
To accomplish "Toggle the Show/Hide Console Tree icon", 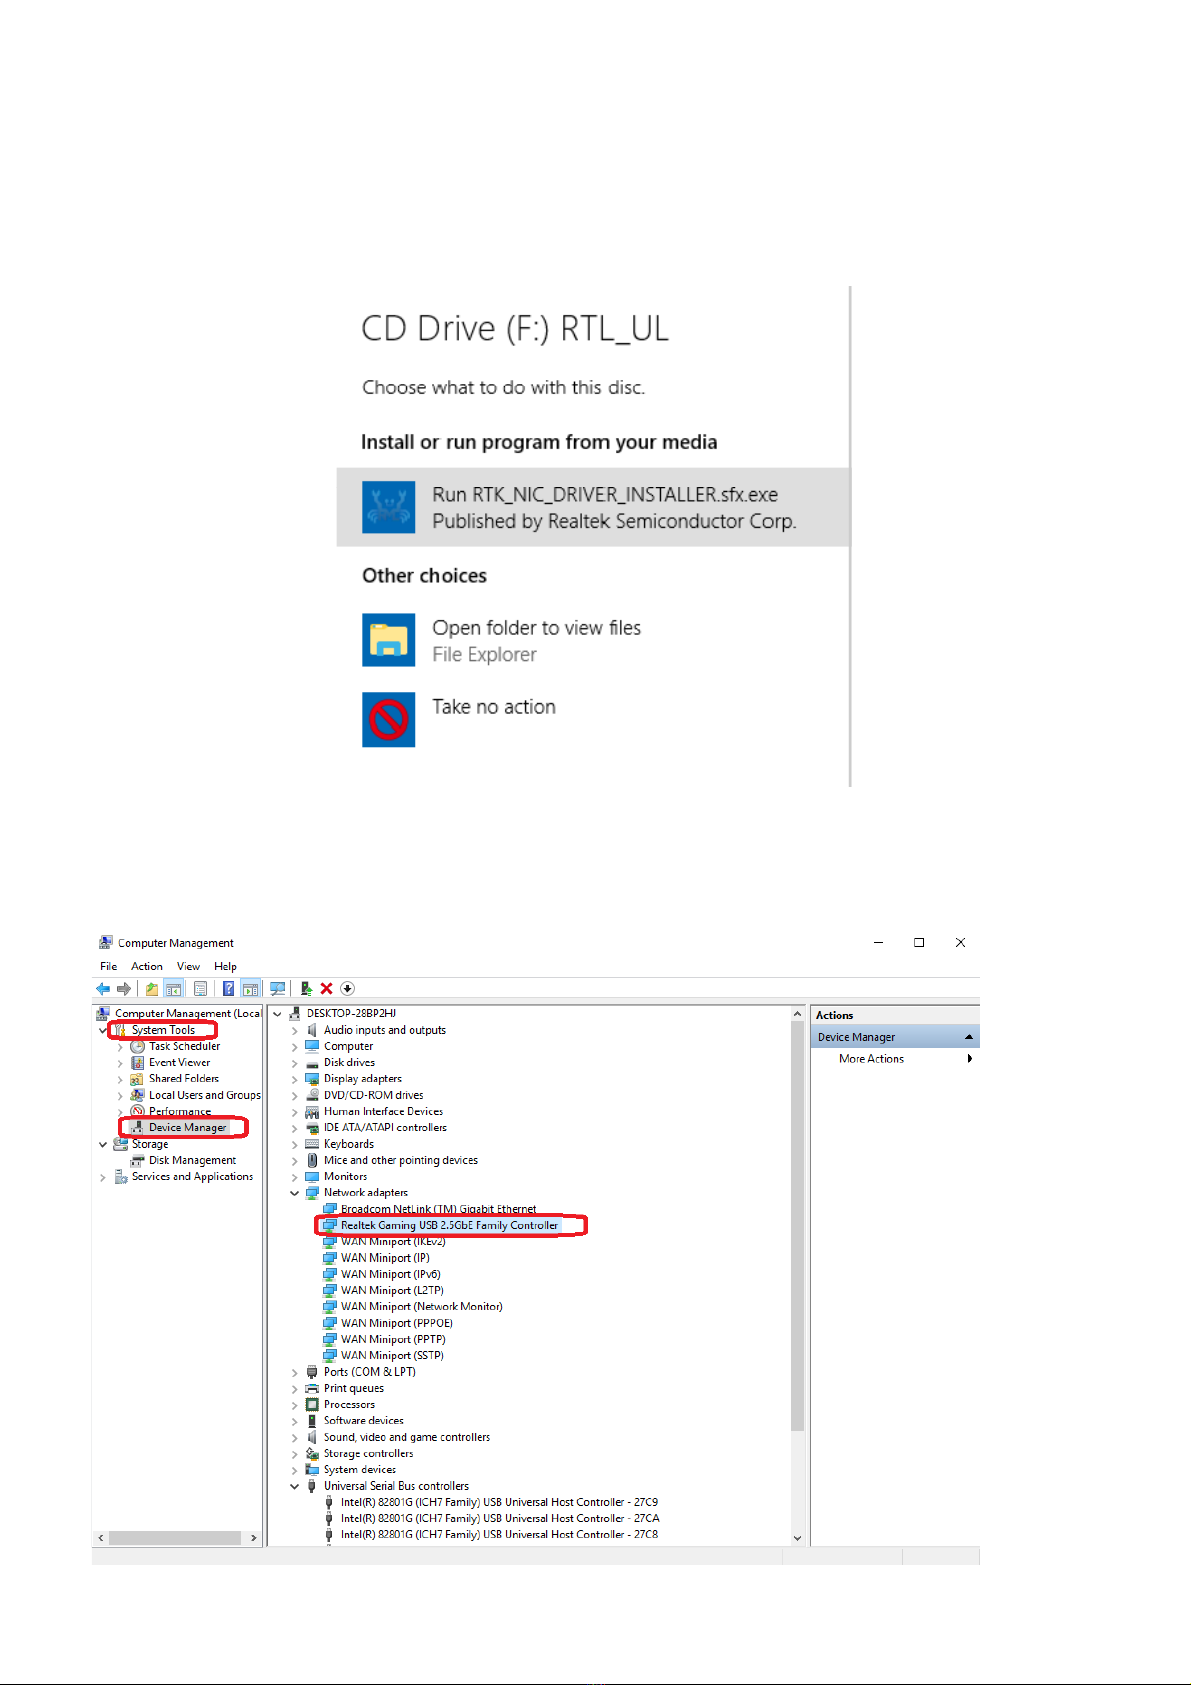I will [173, 989].
